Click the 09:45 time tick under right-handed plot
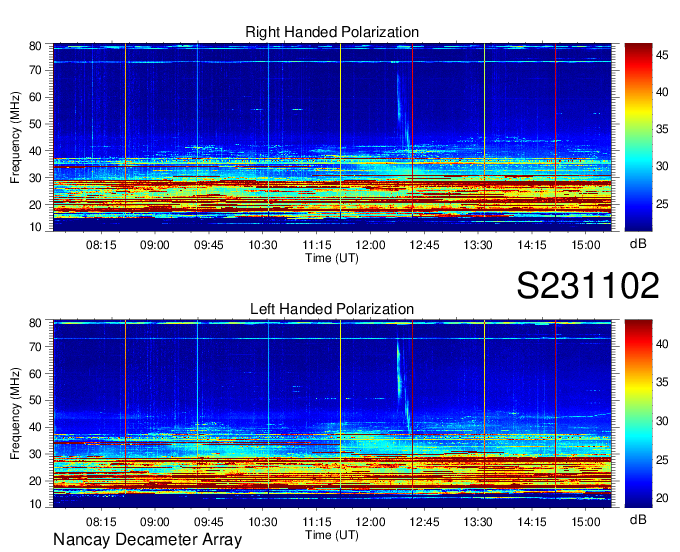Viewport: 680px width, 552px height. (x=209, y=245)
